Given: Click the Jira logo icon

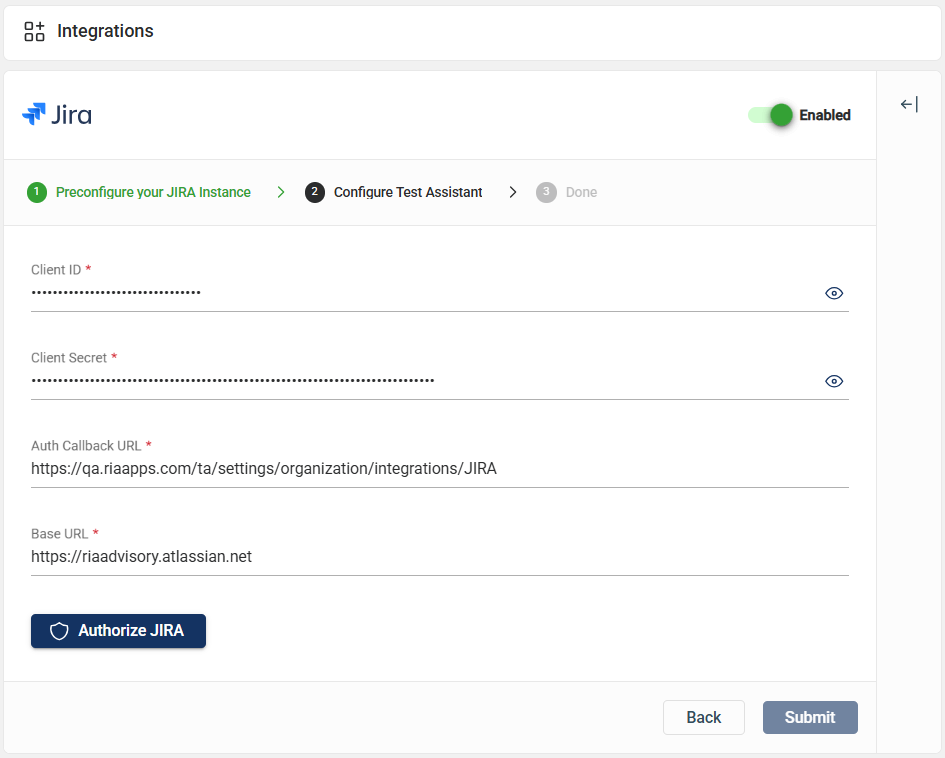Looking at the screenshot, I should point(33,115).
